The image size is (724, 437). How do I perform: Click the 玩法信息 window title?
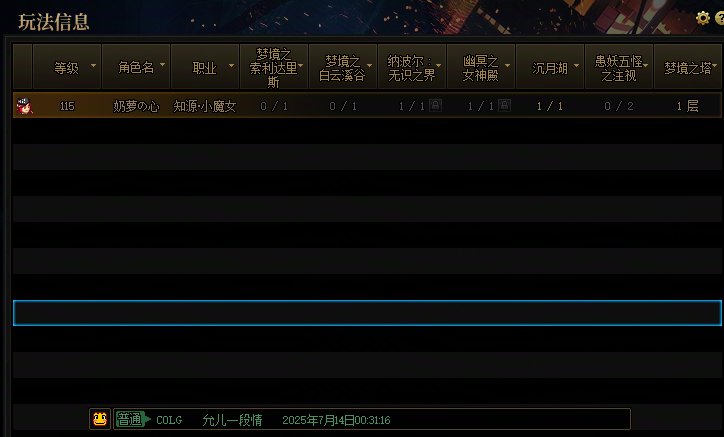54,22
